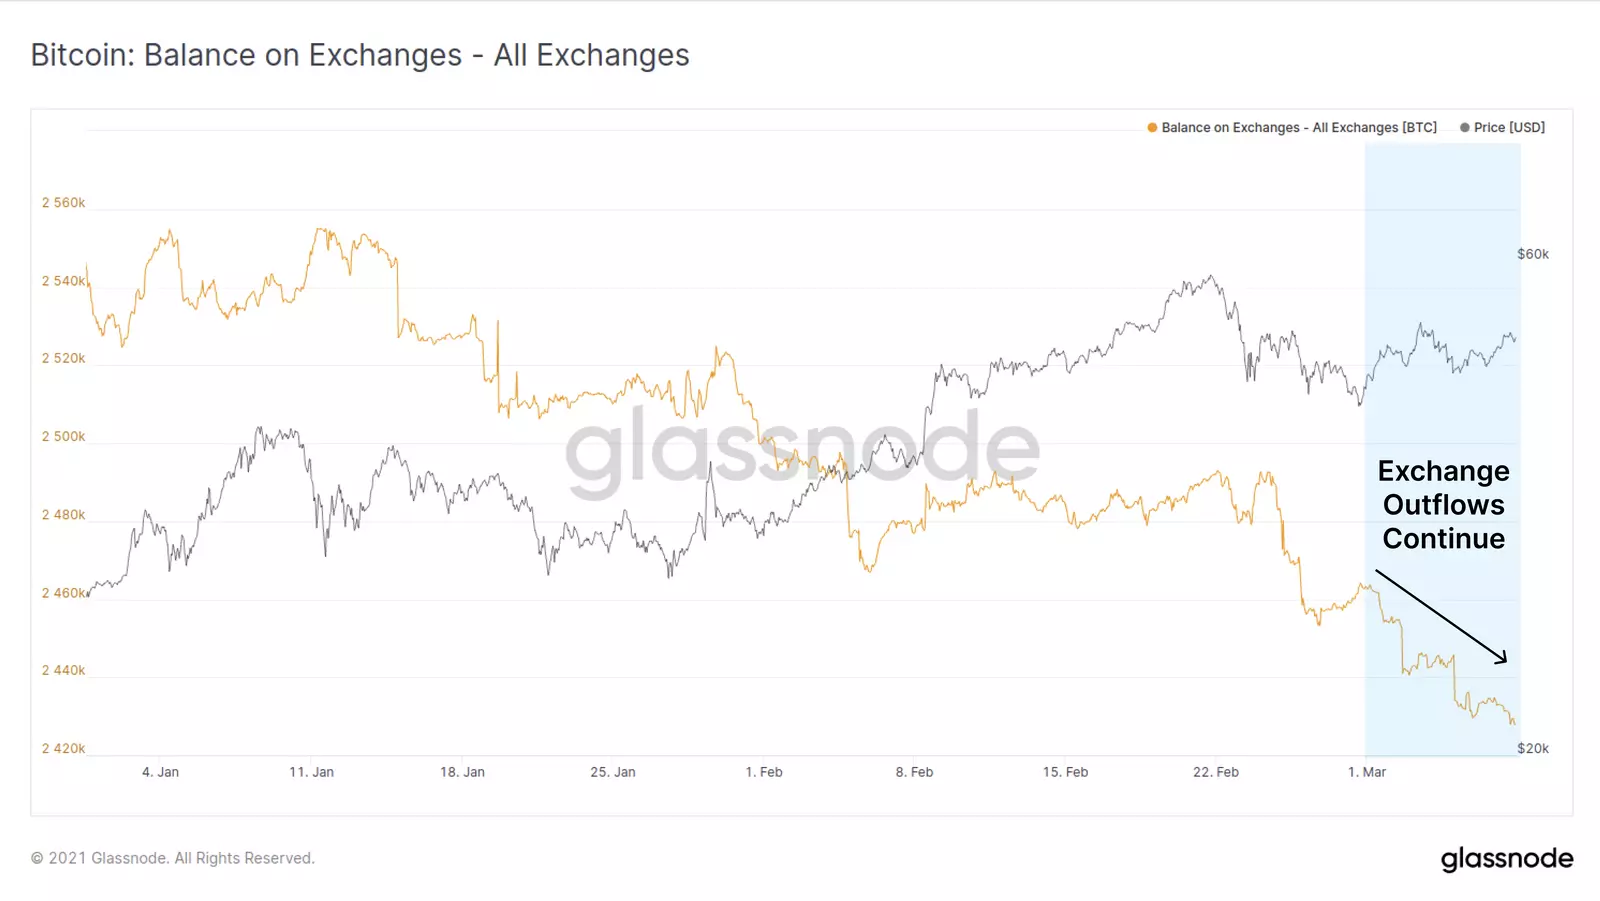The height and width of the screenshot is (901, 1600).
Task: Click the orange Balance on Exchanges legend dot
Action: click(x=1152, y=128)
